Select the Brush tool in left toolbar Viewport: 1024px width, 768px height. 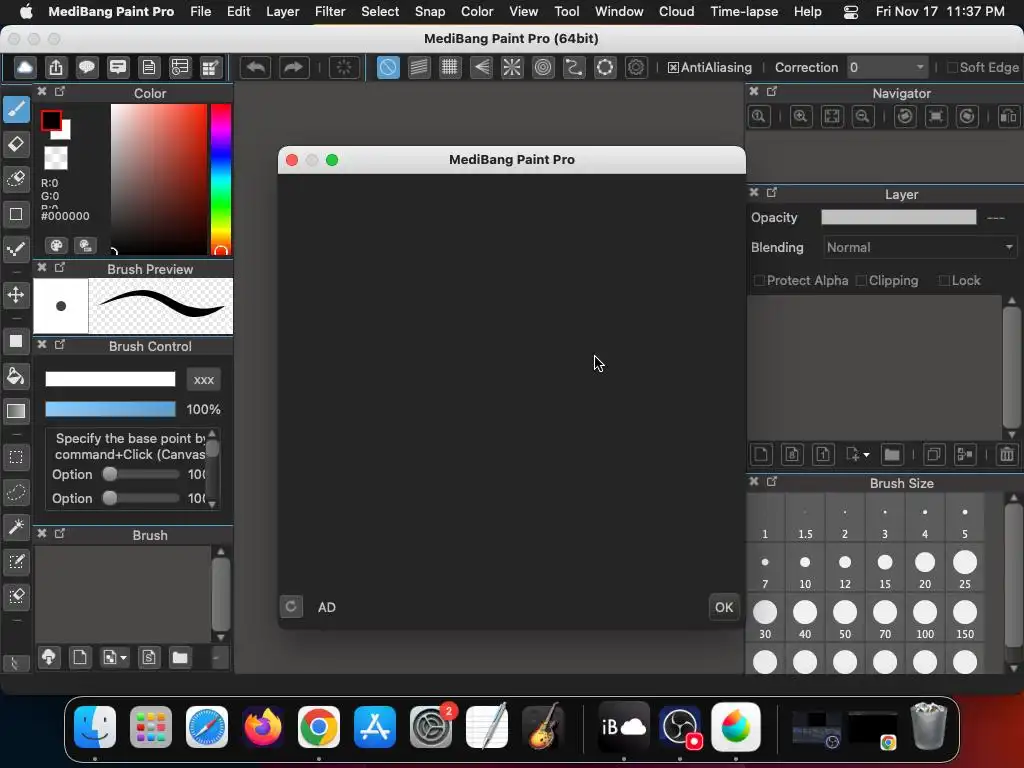[x=16, y=109]
